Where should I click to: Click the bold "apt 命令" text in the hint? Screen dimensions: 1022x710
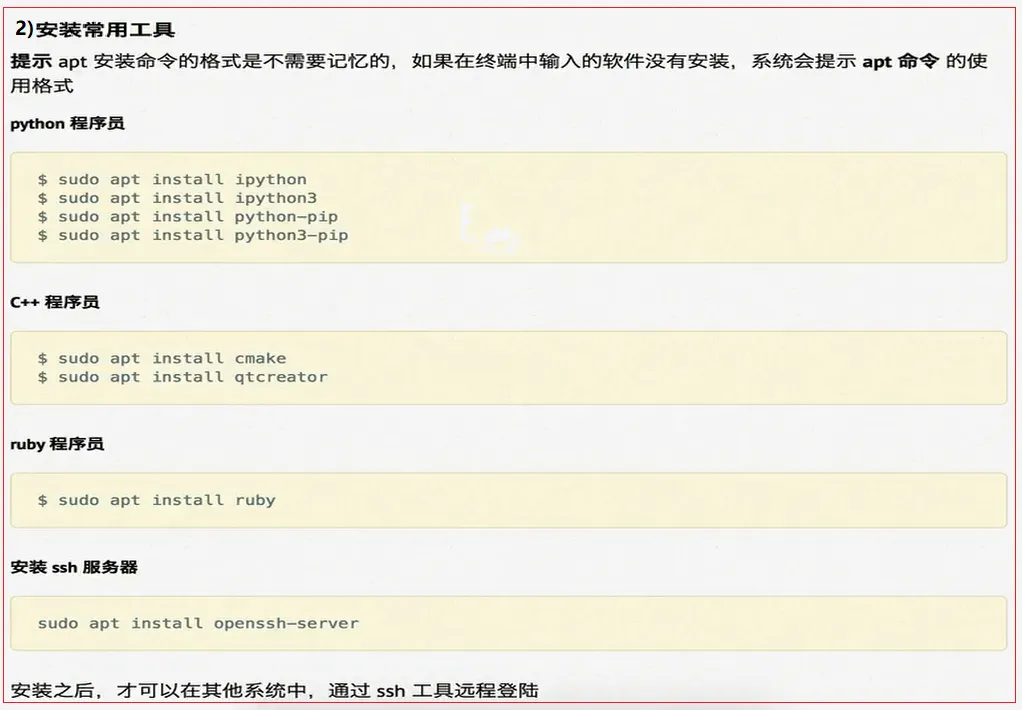[900, 61]
